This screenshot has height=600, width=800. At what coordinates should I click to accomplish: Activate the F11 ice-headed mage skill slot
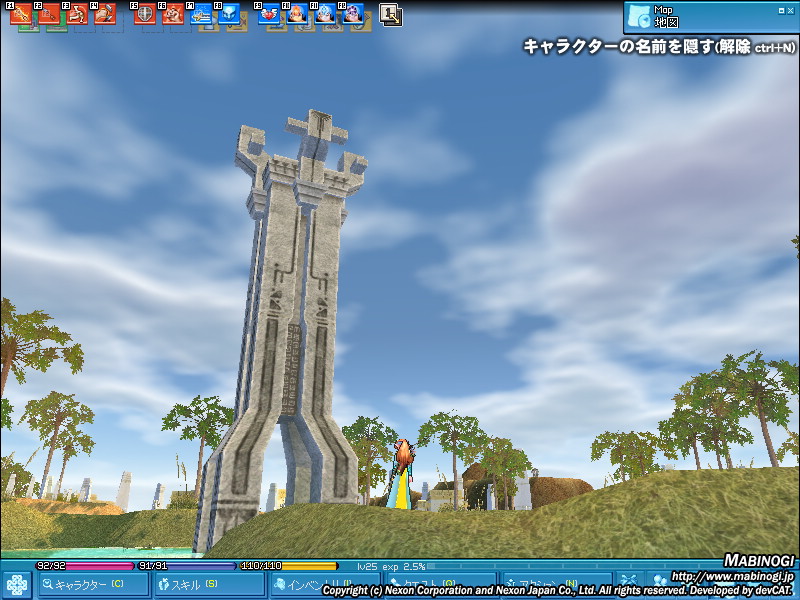point(325,14)
